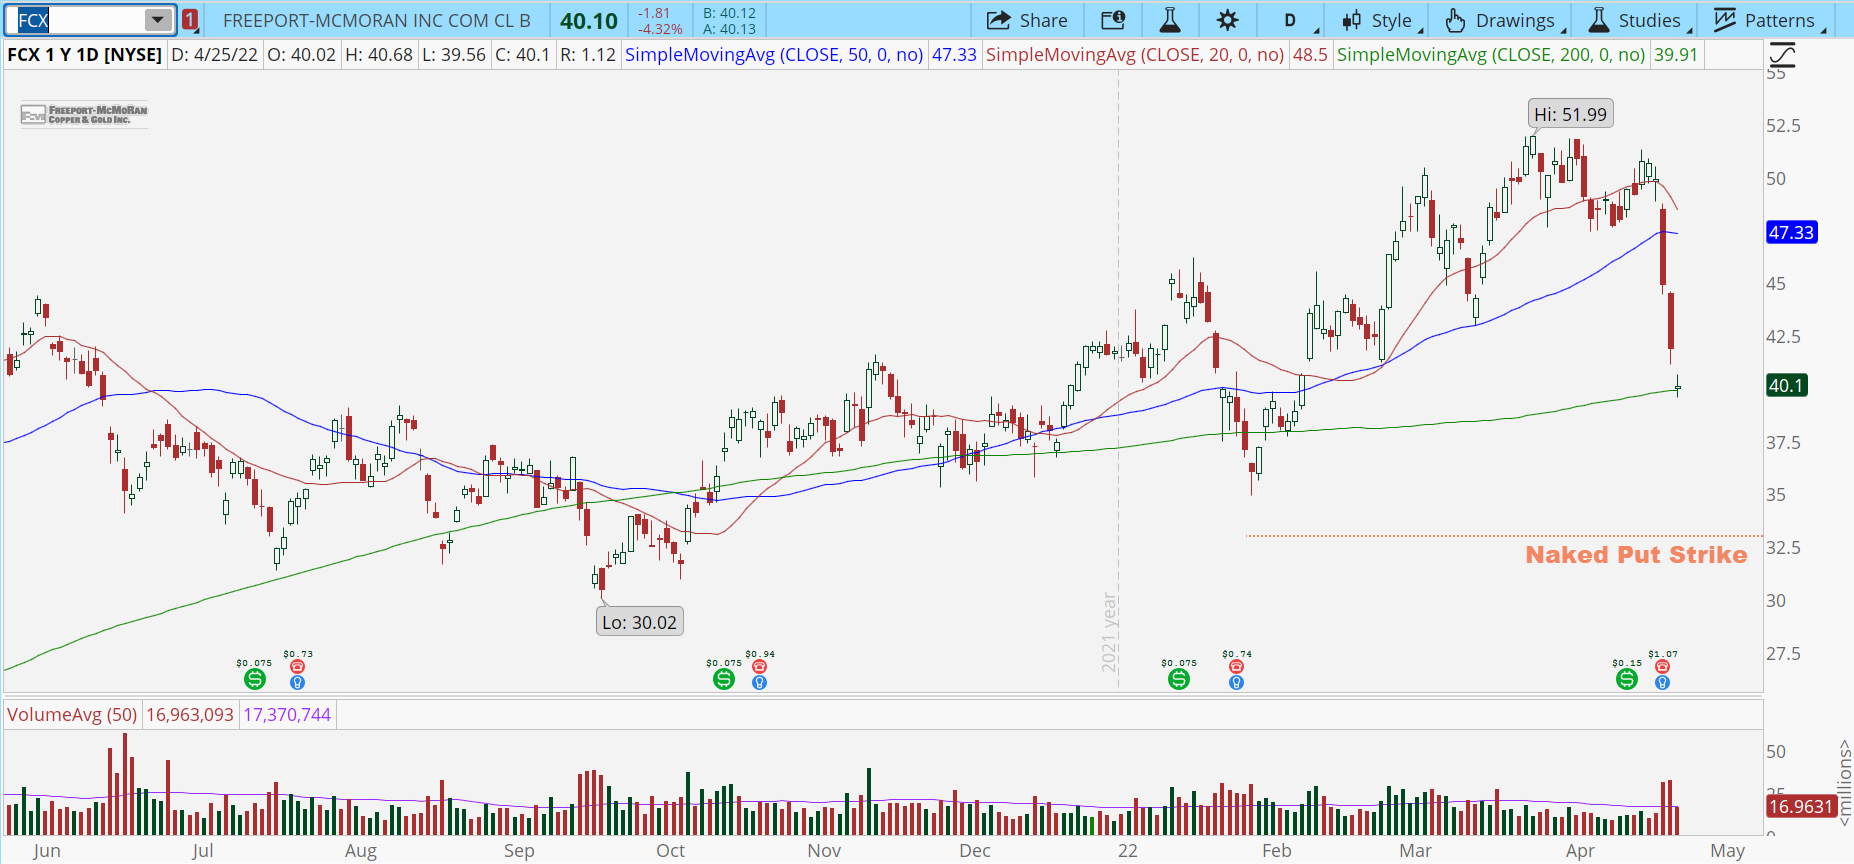Click the price axis scale icon above 55
This screenshot has height=864, width=1854.
click(x=1782, y=55)
